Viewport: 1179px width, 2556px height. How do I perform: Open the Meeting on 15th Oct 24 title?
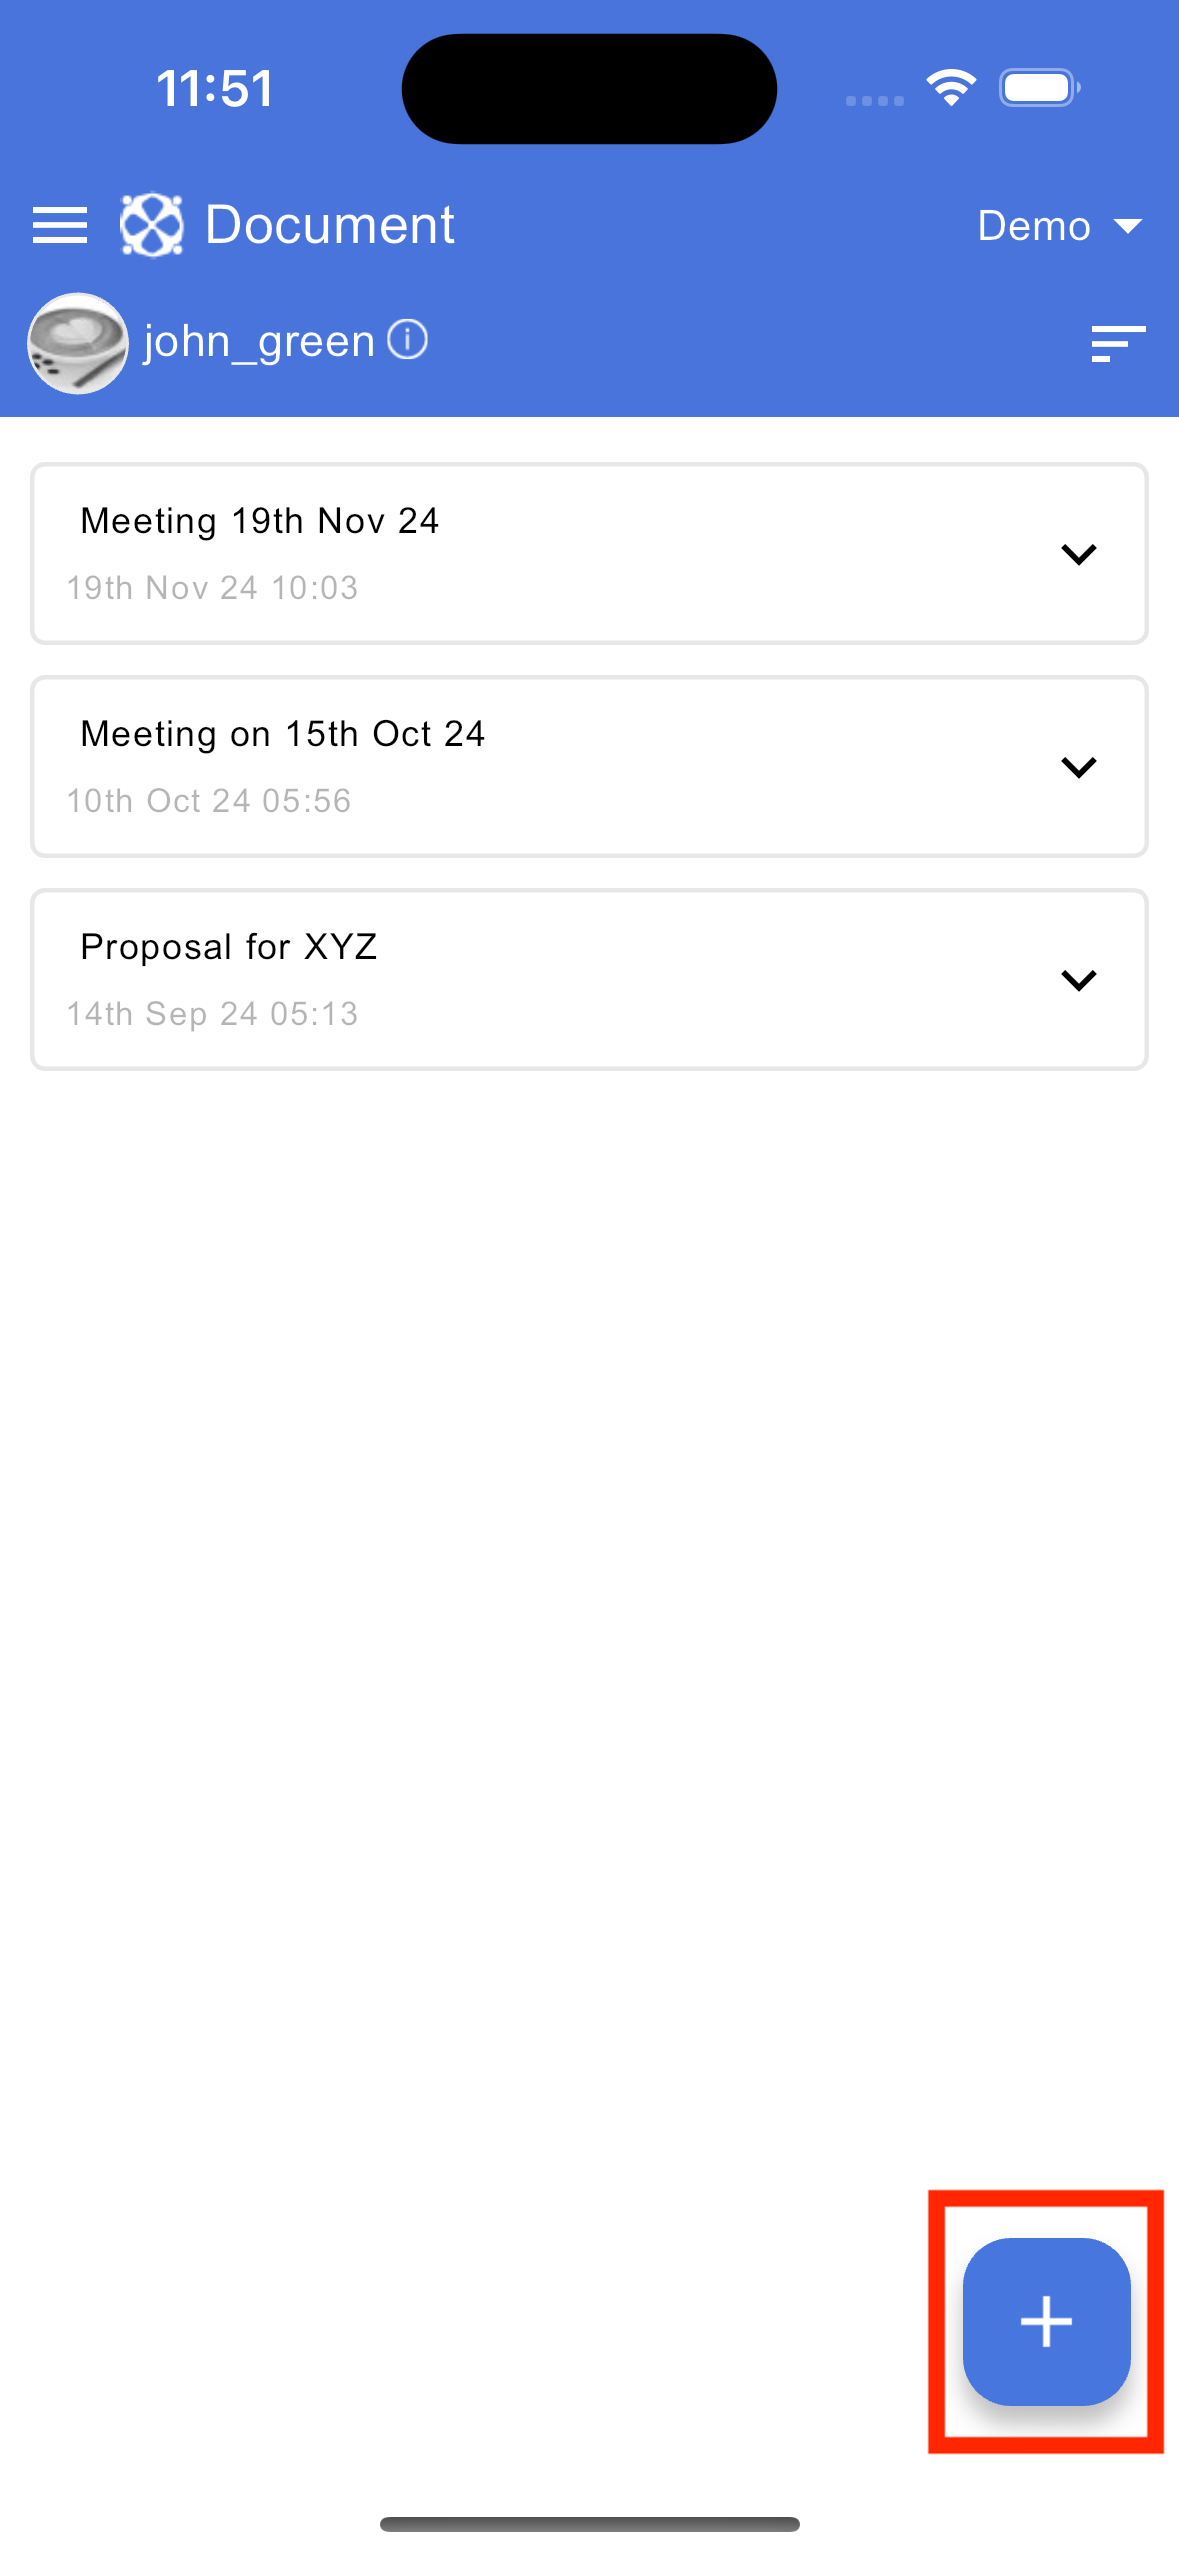(x=283, y=734)
